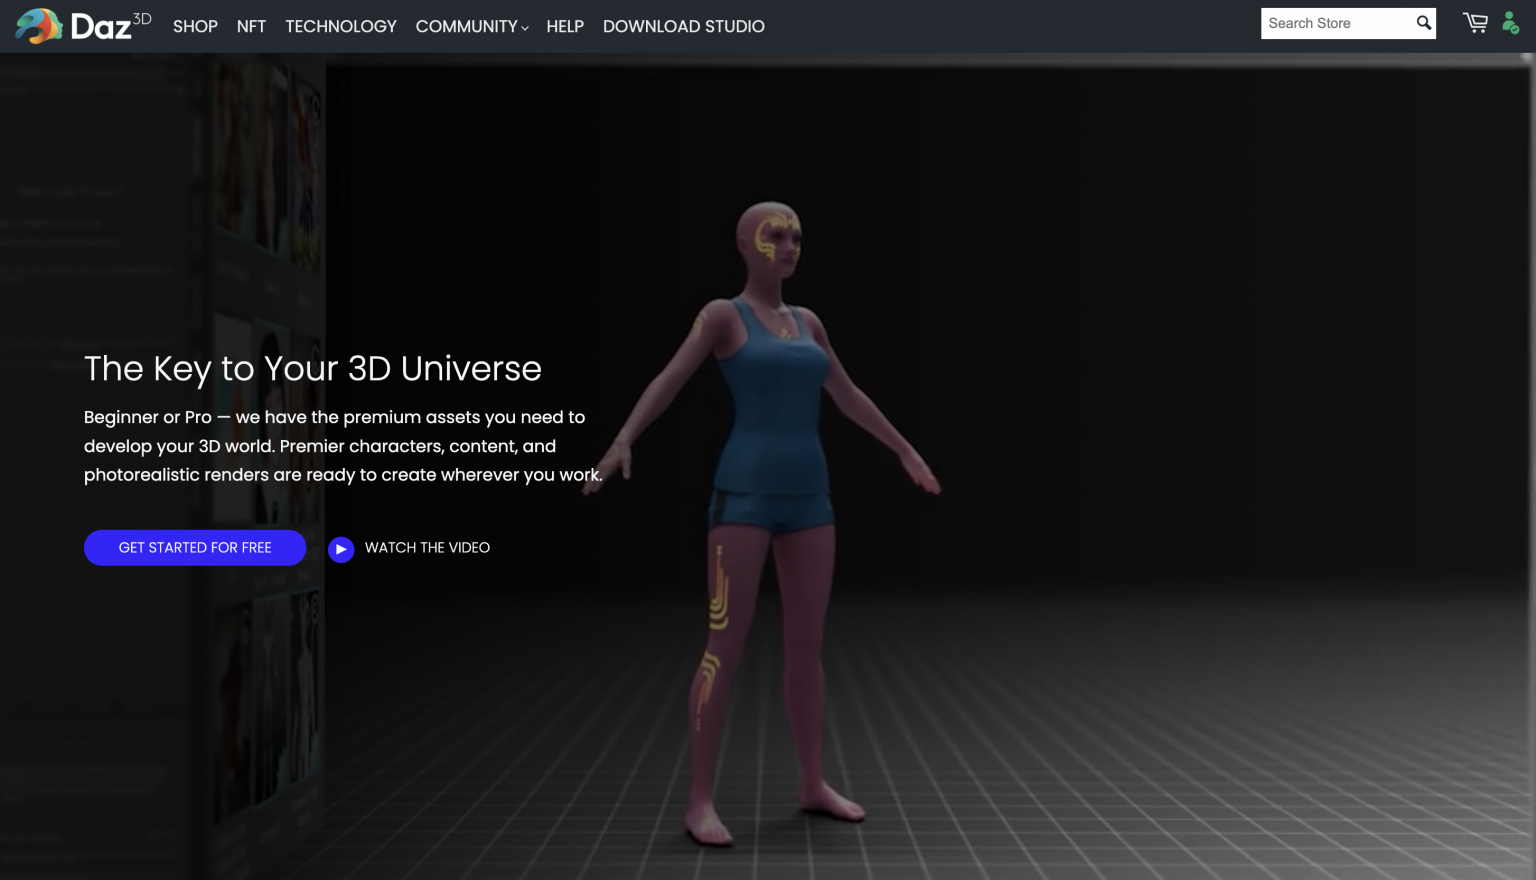1536x880 pixels.
Task: Open the WATCH THE VIDEO link
Action: point(427,548)
